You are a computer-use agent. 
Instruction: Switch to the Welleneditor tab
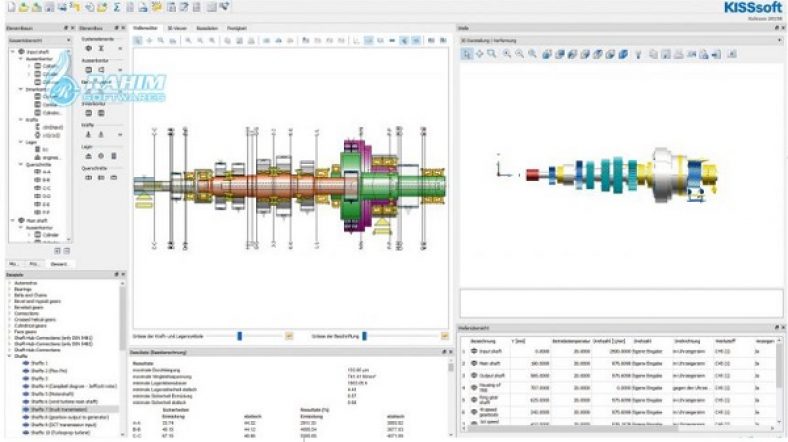point(145,28)
